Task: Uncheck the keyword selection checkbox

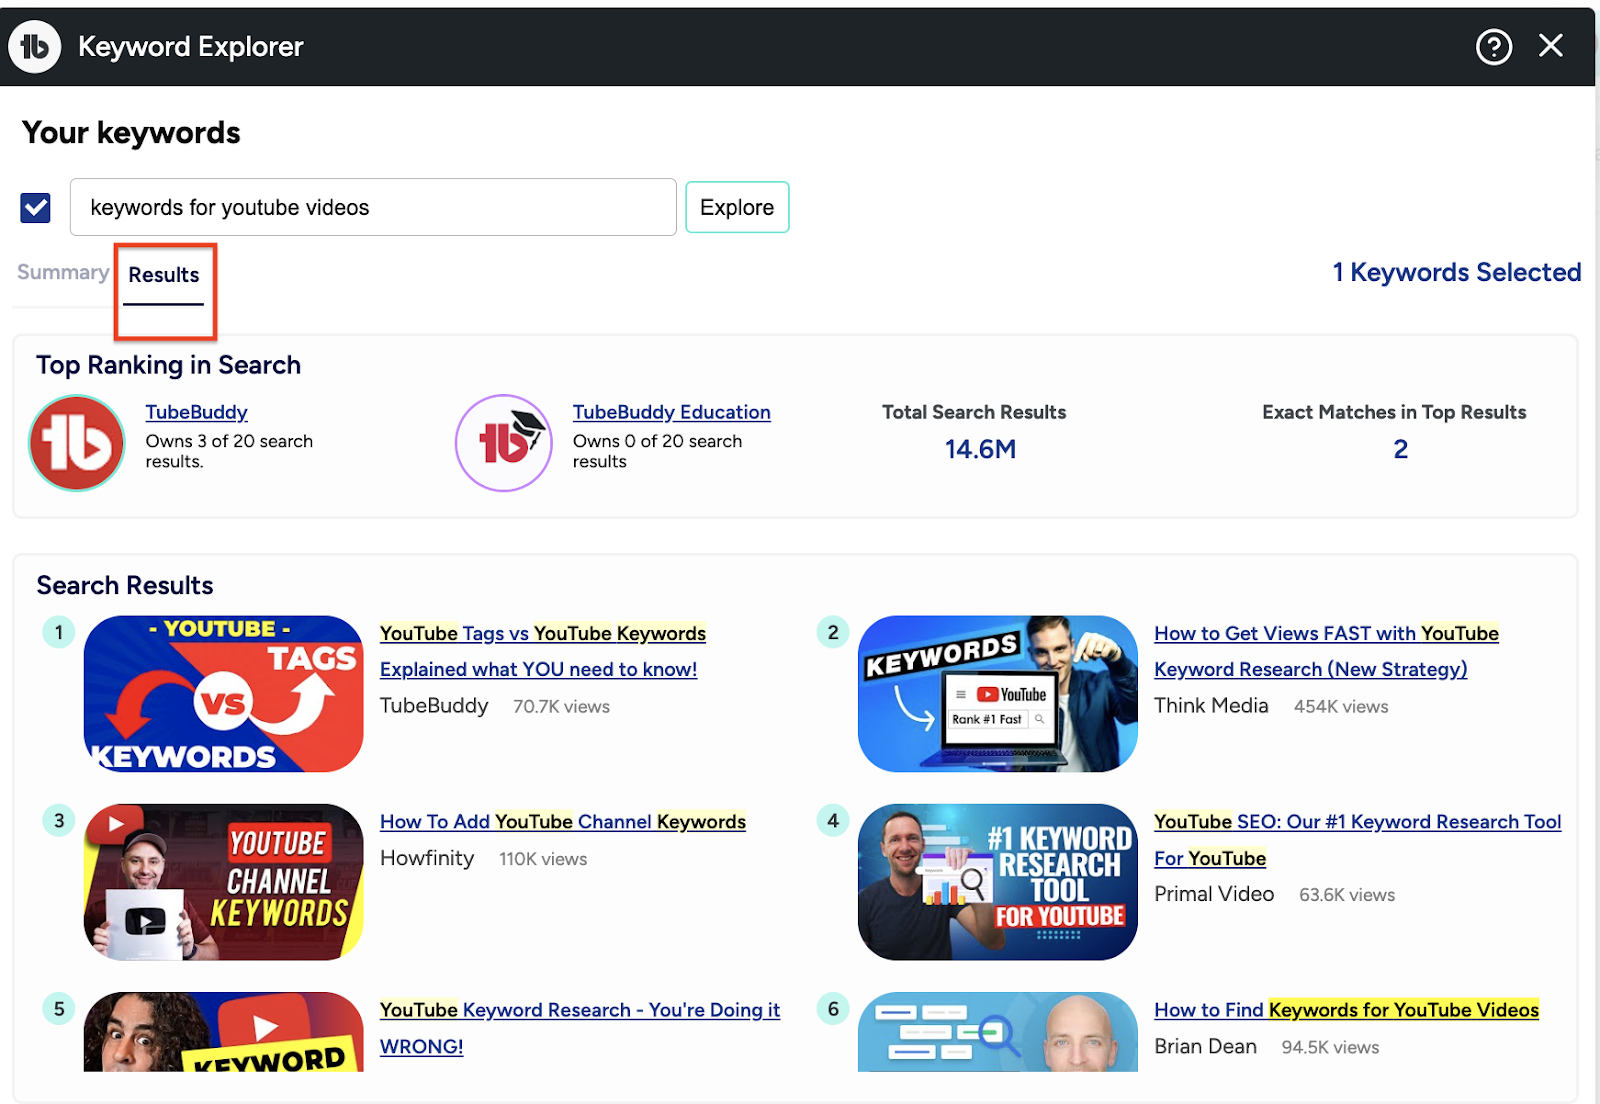Action: point(36,207)
